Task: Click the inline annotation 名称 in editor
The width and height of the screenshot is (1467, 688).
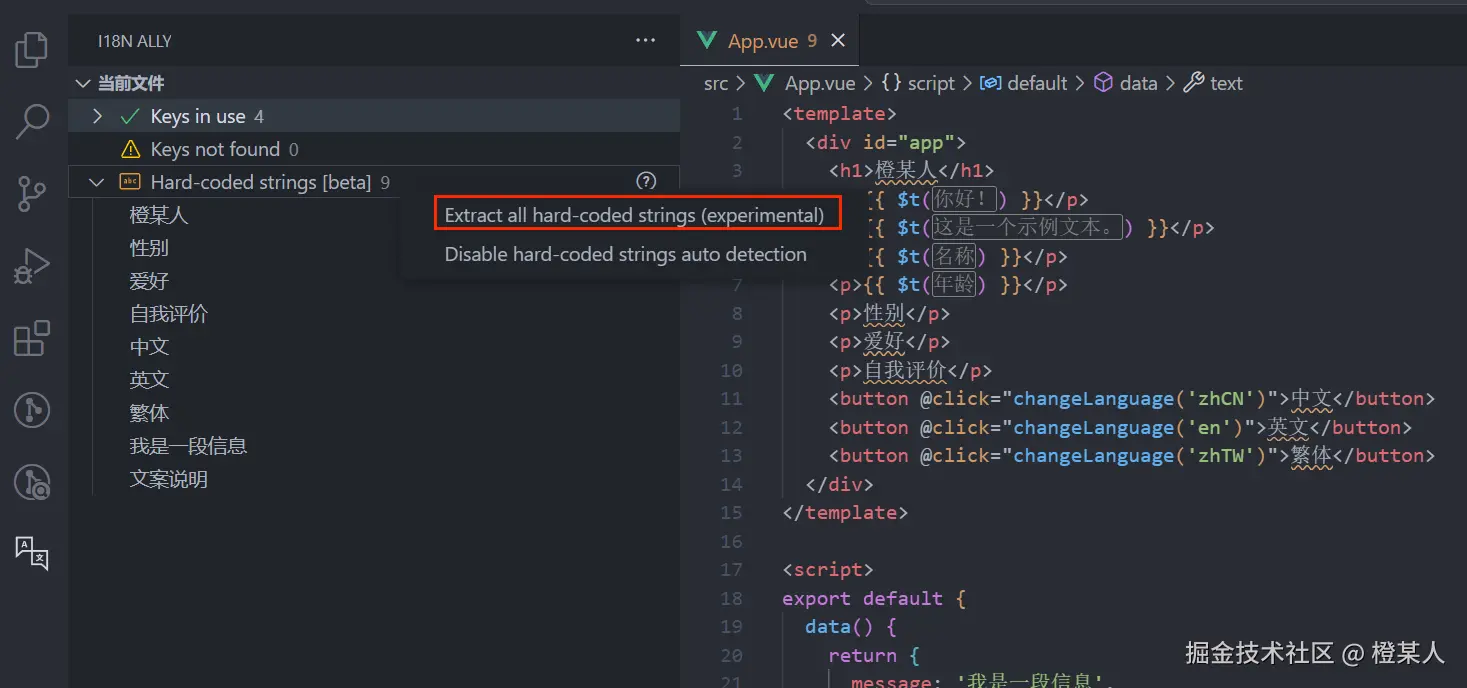Action: pos(954,257)
